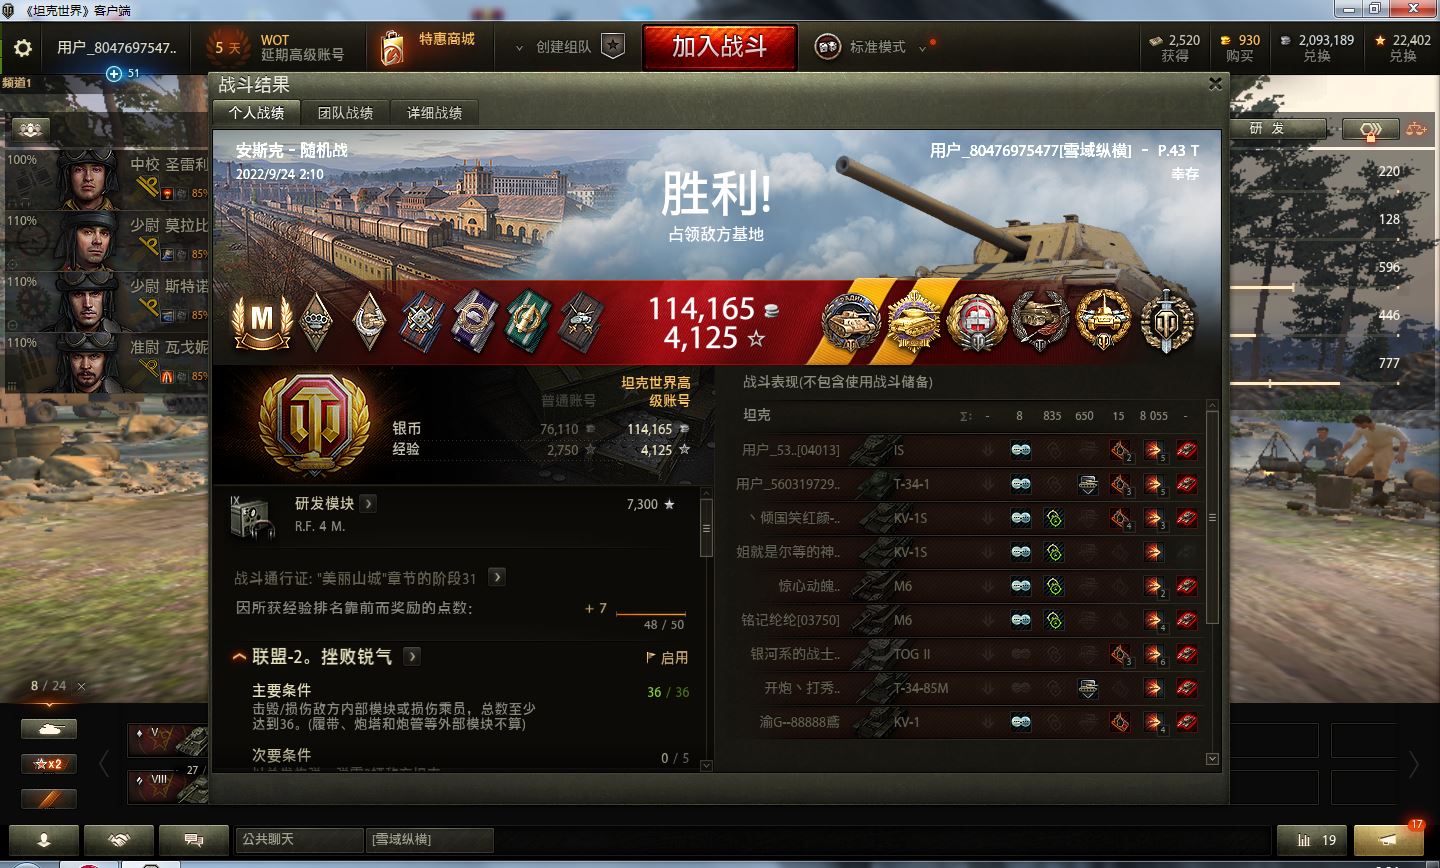The height and width of the screenshot is (868, 1440).
Task: Expand the 创建组队 platoon dropdown arrow
Action: [518, 47]
